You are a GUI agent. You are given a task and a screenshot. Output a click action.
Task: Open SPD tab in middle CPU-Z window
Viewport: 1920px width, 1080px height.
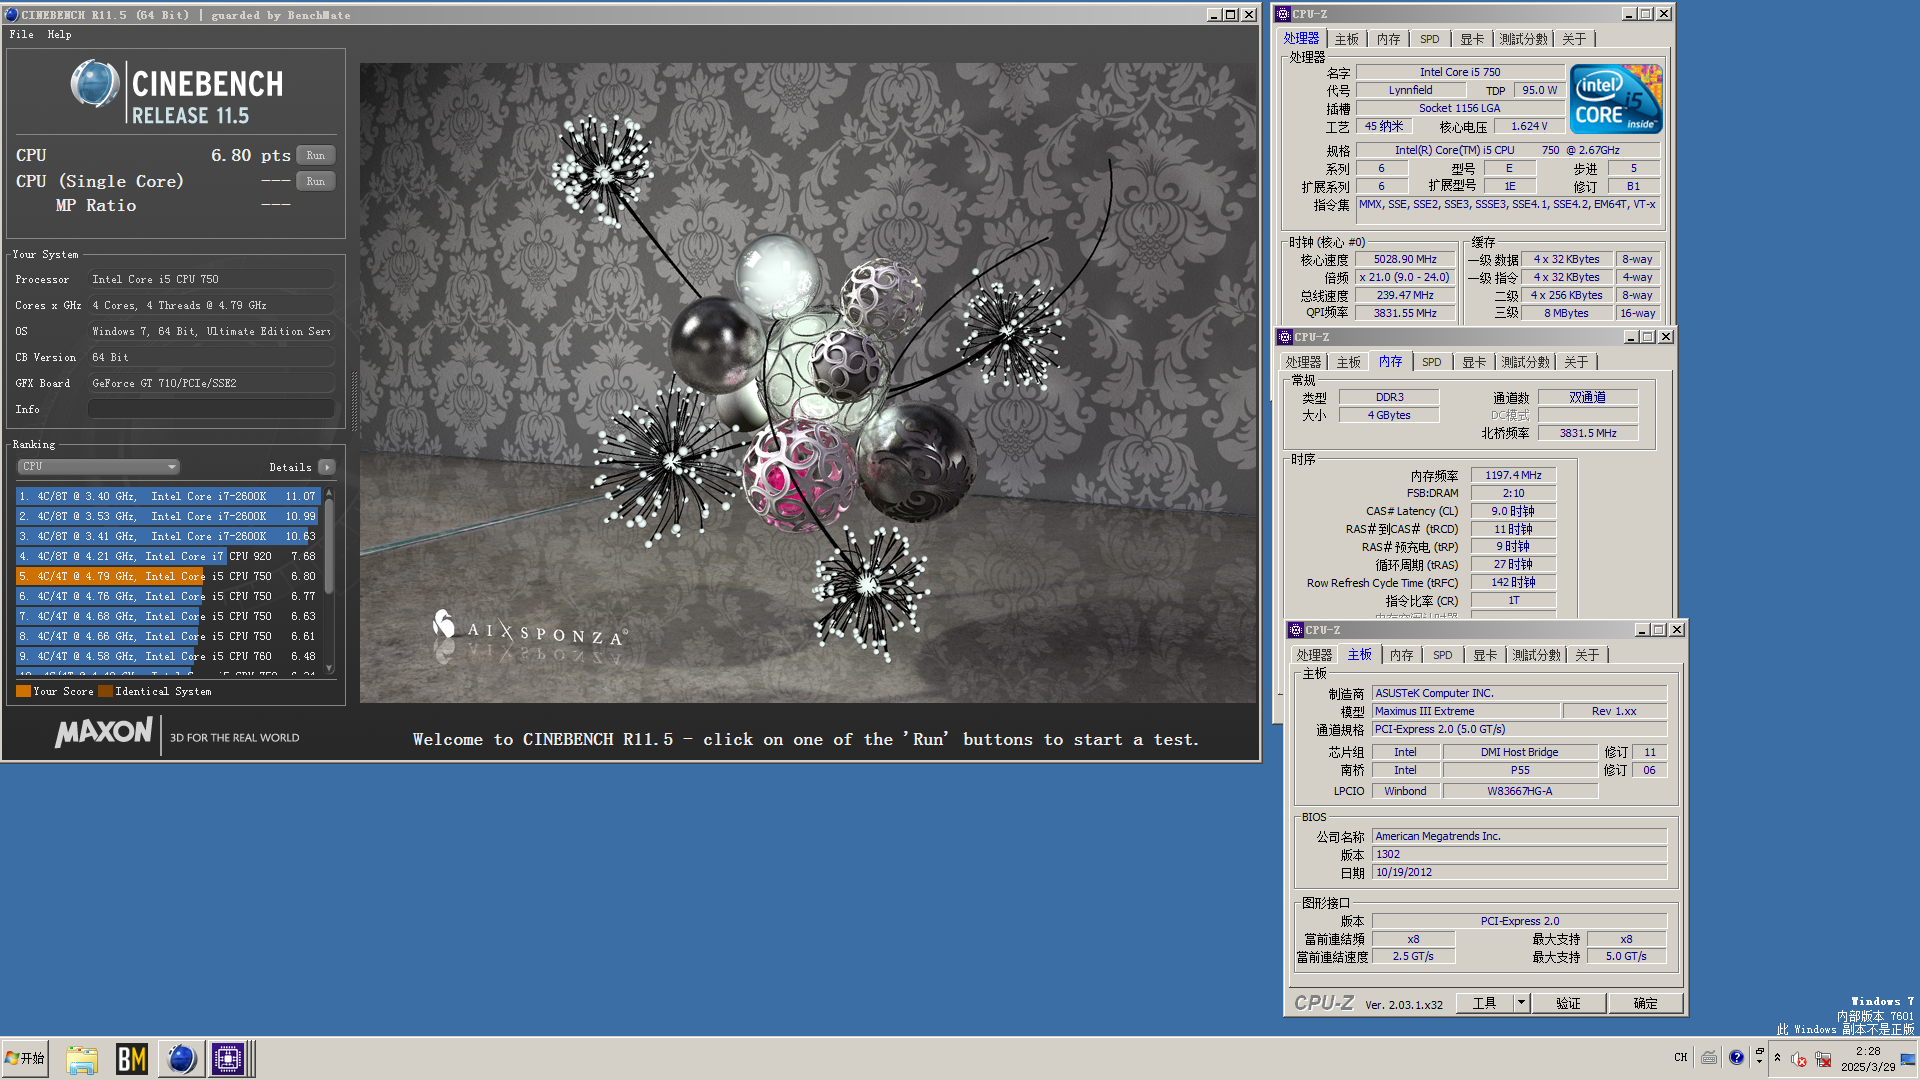[1432, 362]
